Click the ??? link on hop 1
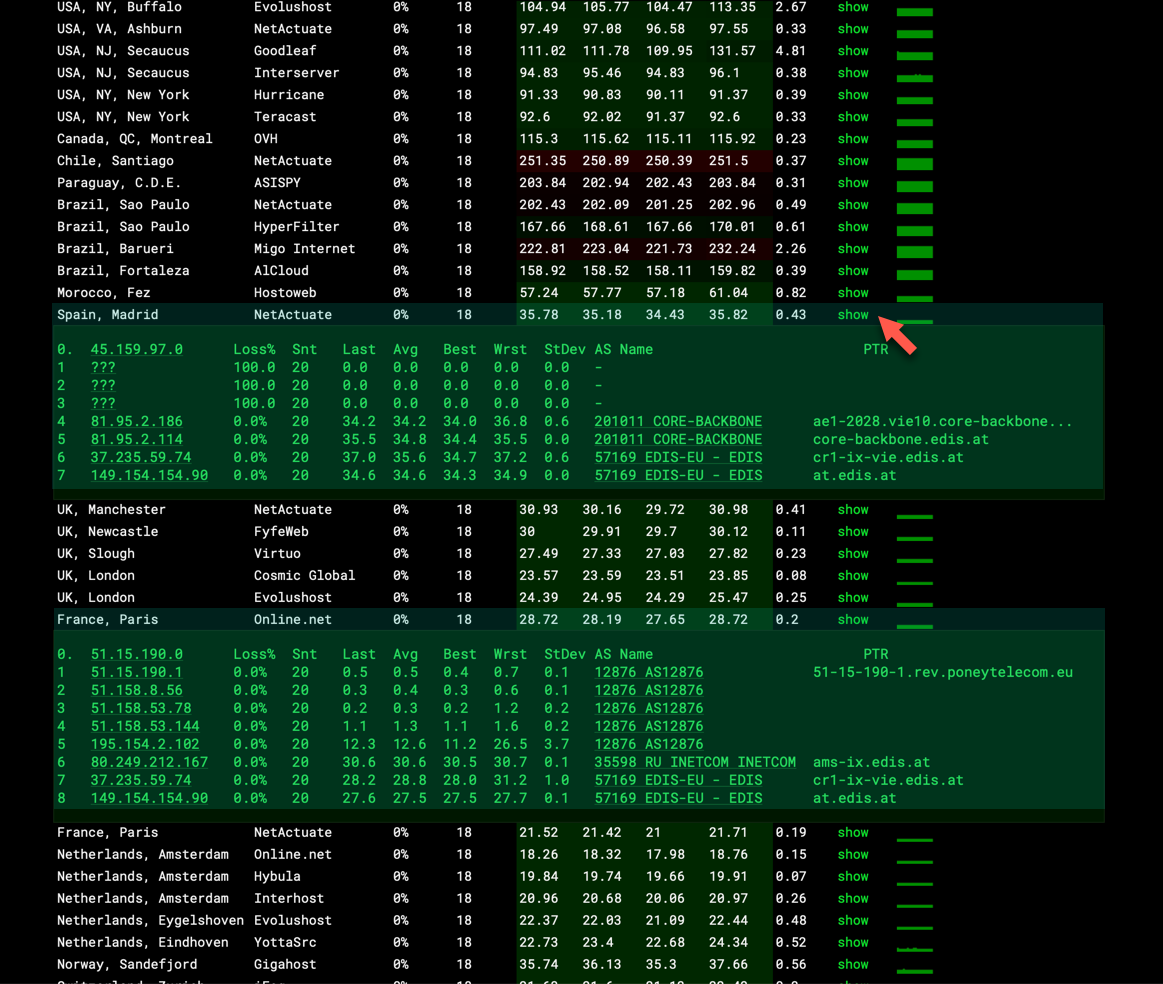The height and width of the screenshot is (984, 1163). tap(102, 367)
